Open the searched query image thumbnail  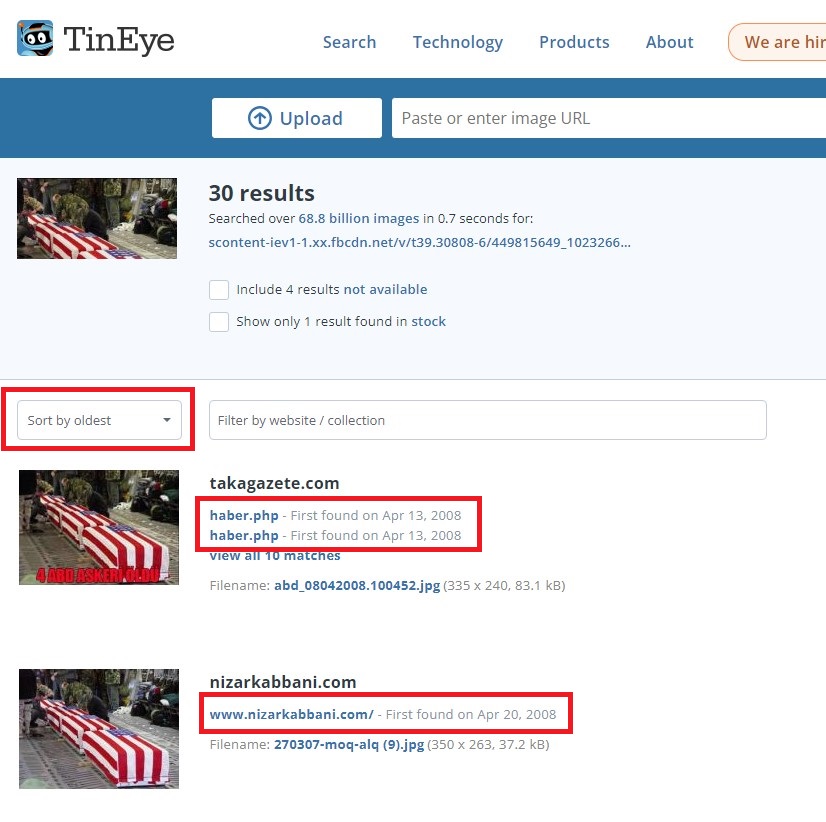(97, 218)
